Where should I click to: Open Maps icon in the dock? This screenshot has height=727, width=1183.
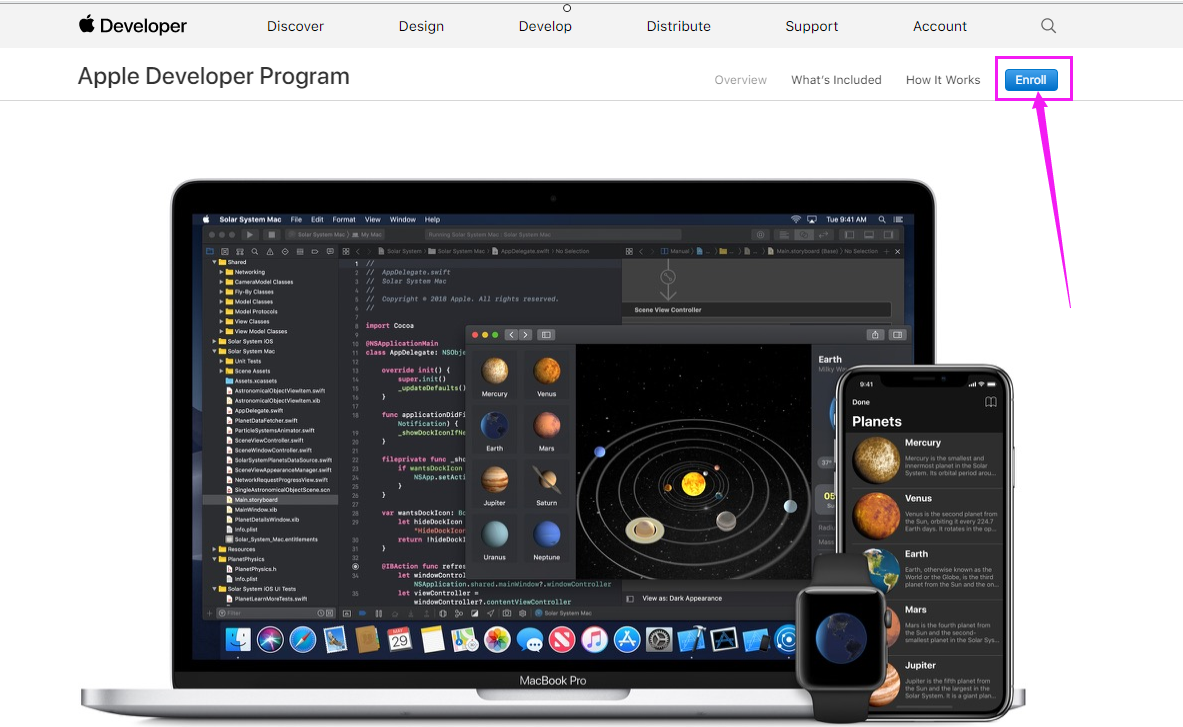tap(465, 640)
